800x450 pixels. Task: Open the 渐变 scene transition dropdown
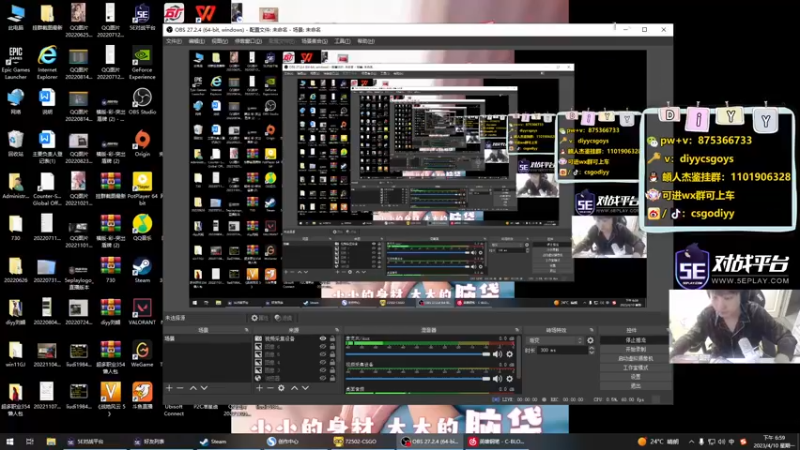point(555,340)
